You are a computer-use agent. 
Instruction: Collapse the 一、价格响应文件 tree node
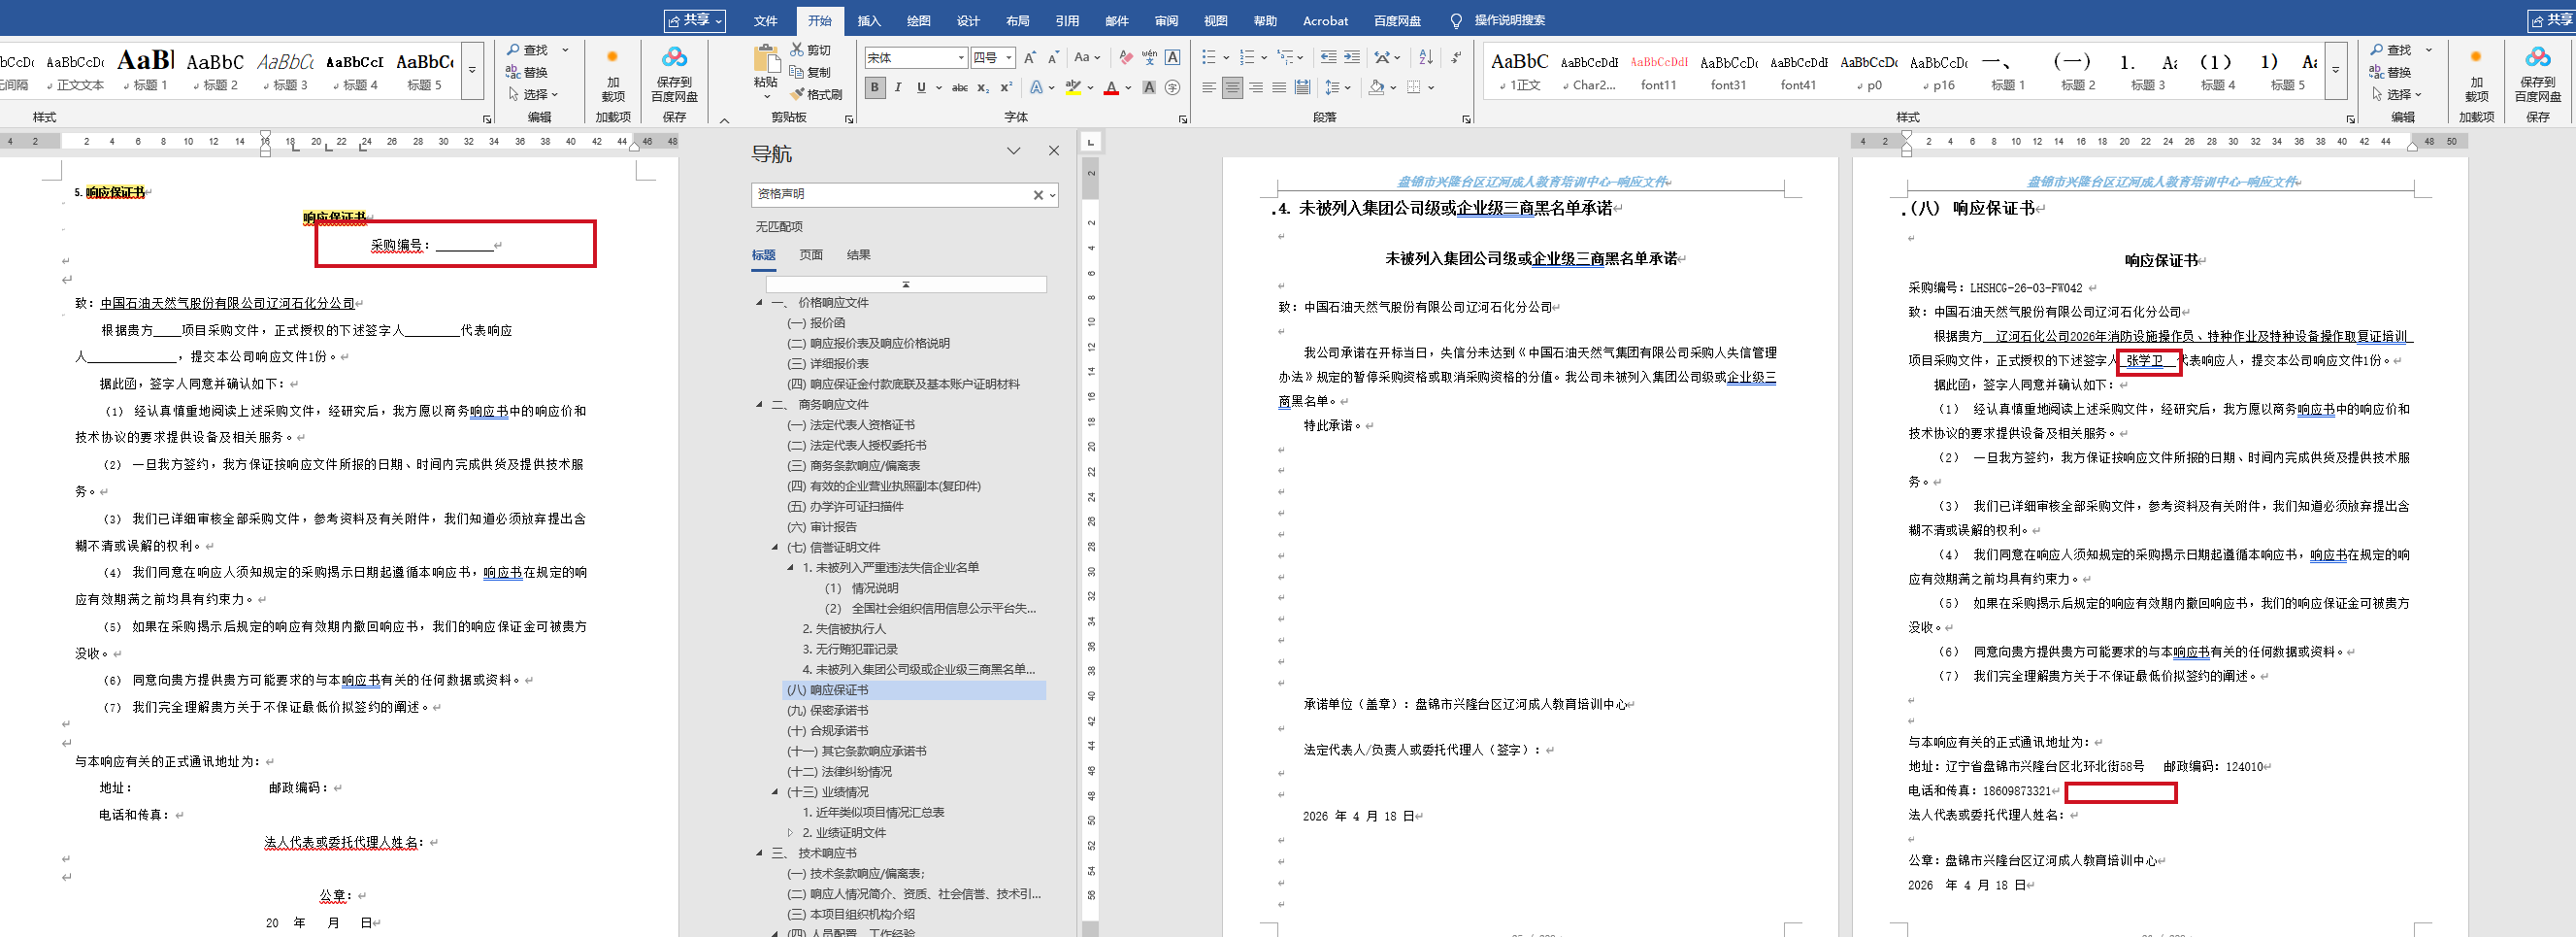click(x=759, y=303)
